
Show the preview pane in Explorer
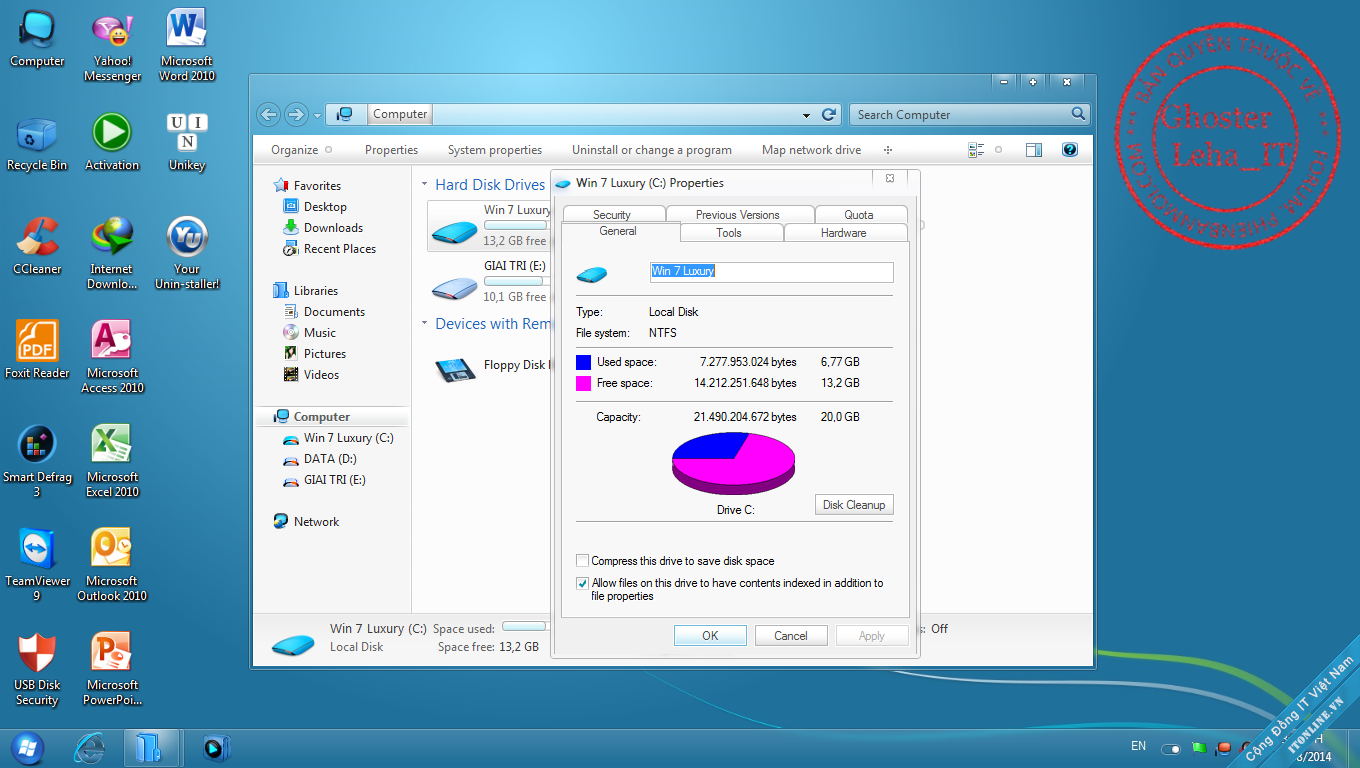click(x=1034, y=150)
